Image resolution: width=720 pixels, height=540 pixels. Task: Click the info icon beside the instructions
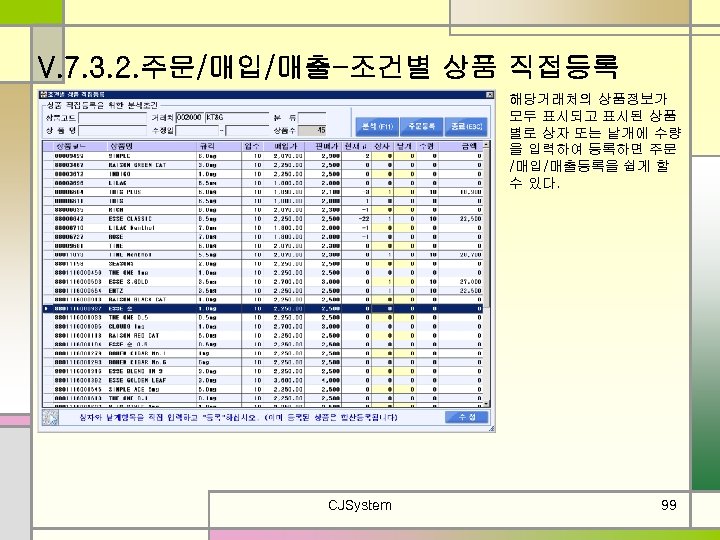[x=51, y=417]
